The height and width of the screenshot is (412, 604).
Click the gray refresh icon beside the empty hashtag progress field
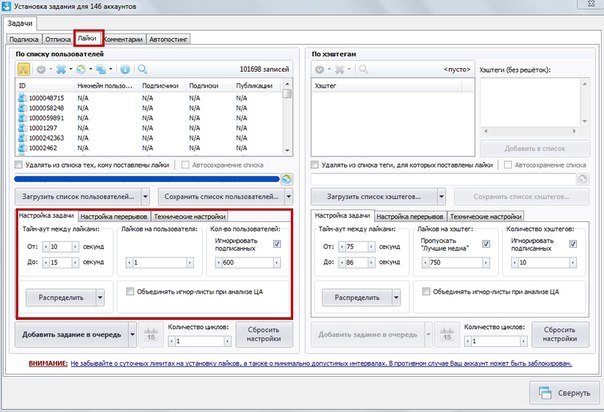583,179
